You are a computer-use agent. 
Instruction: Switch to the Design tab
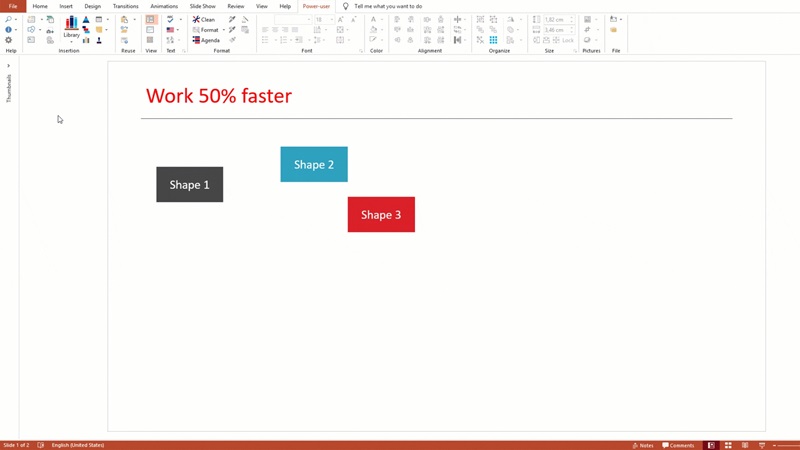92,6
